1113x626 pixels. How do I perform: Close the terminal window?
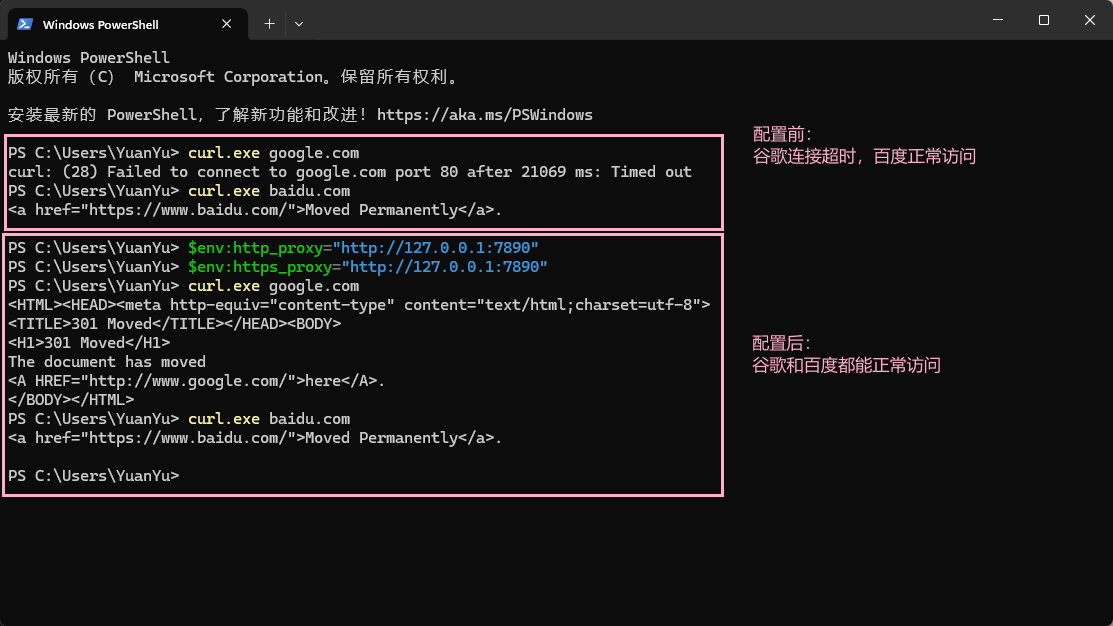[x=1089, y=20]
